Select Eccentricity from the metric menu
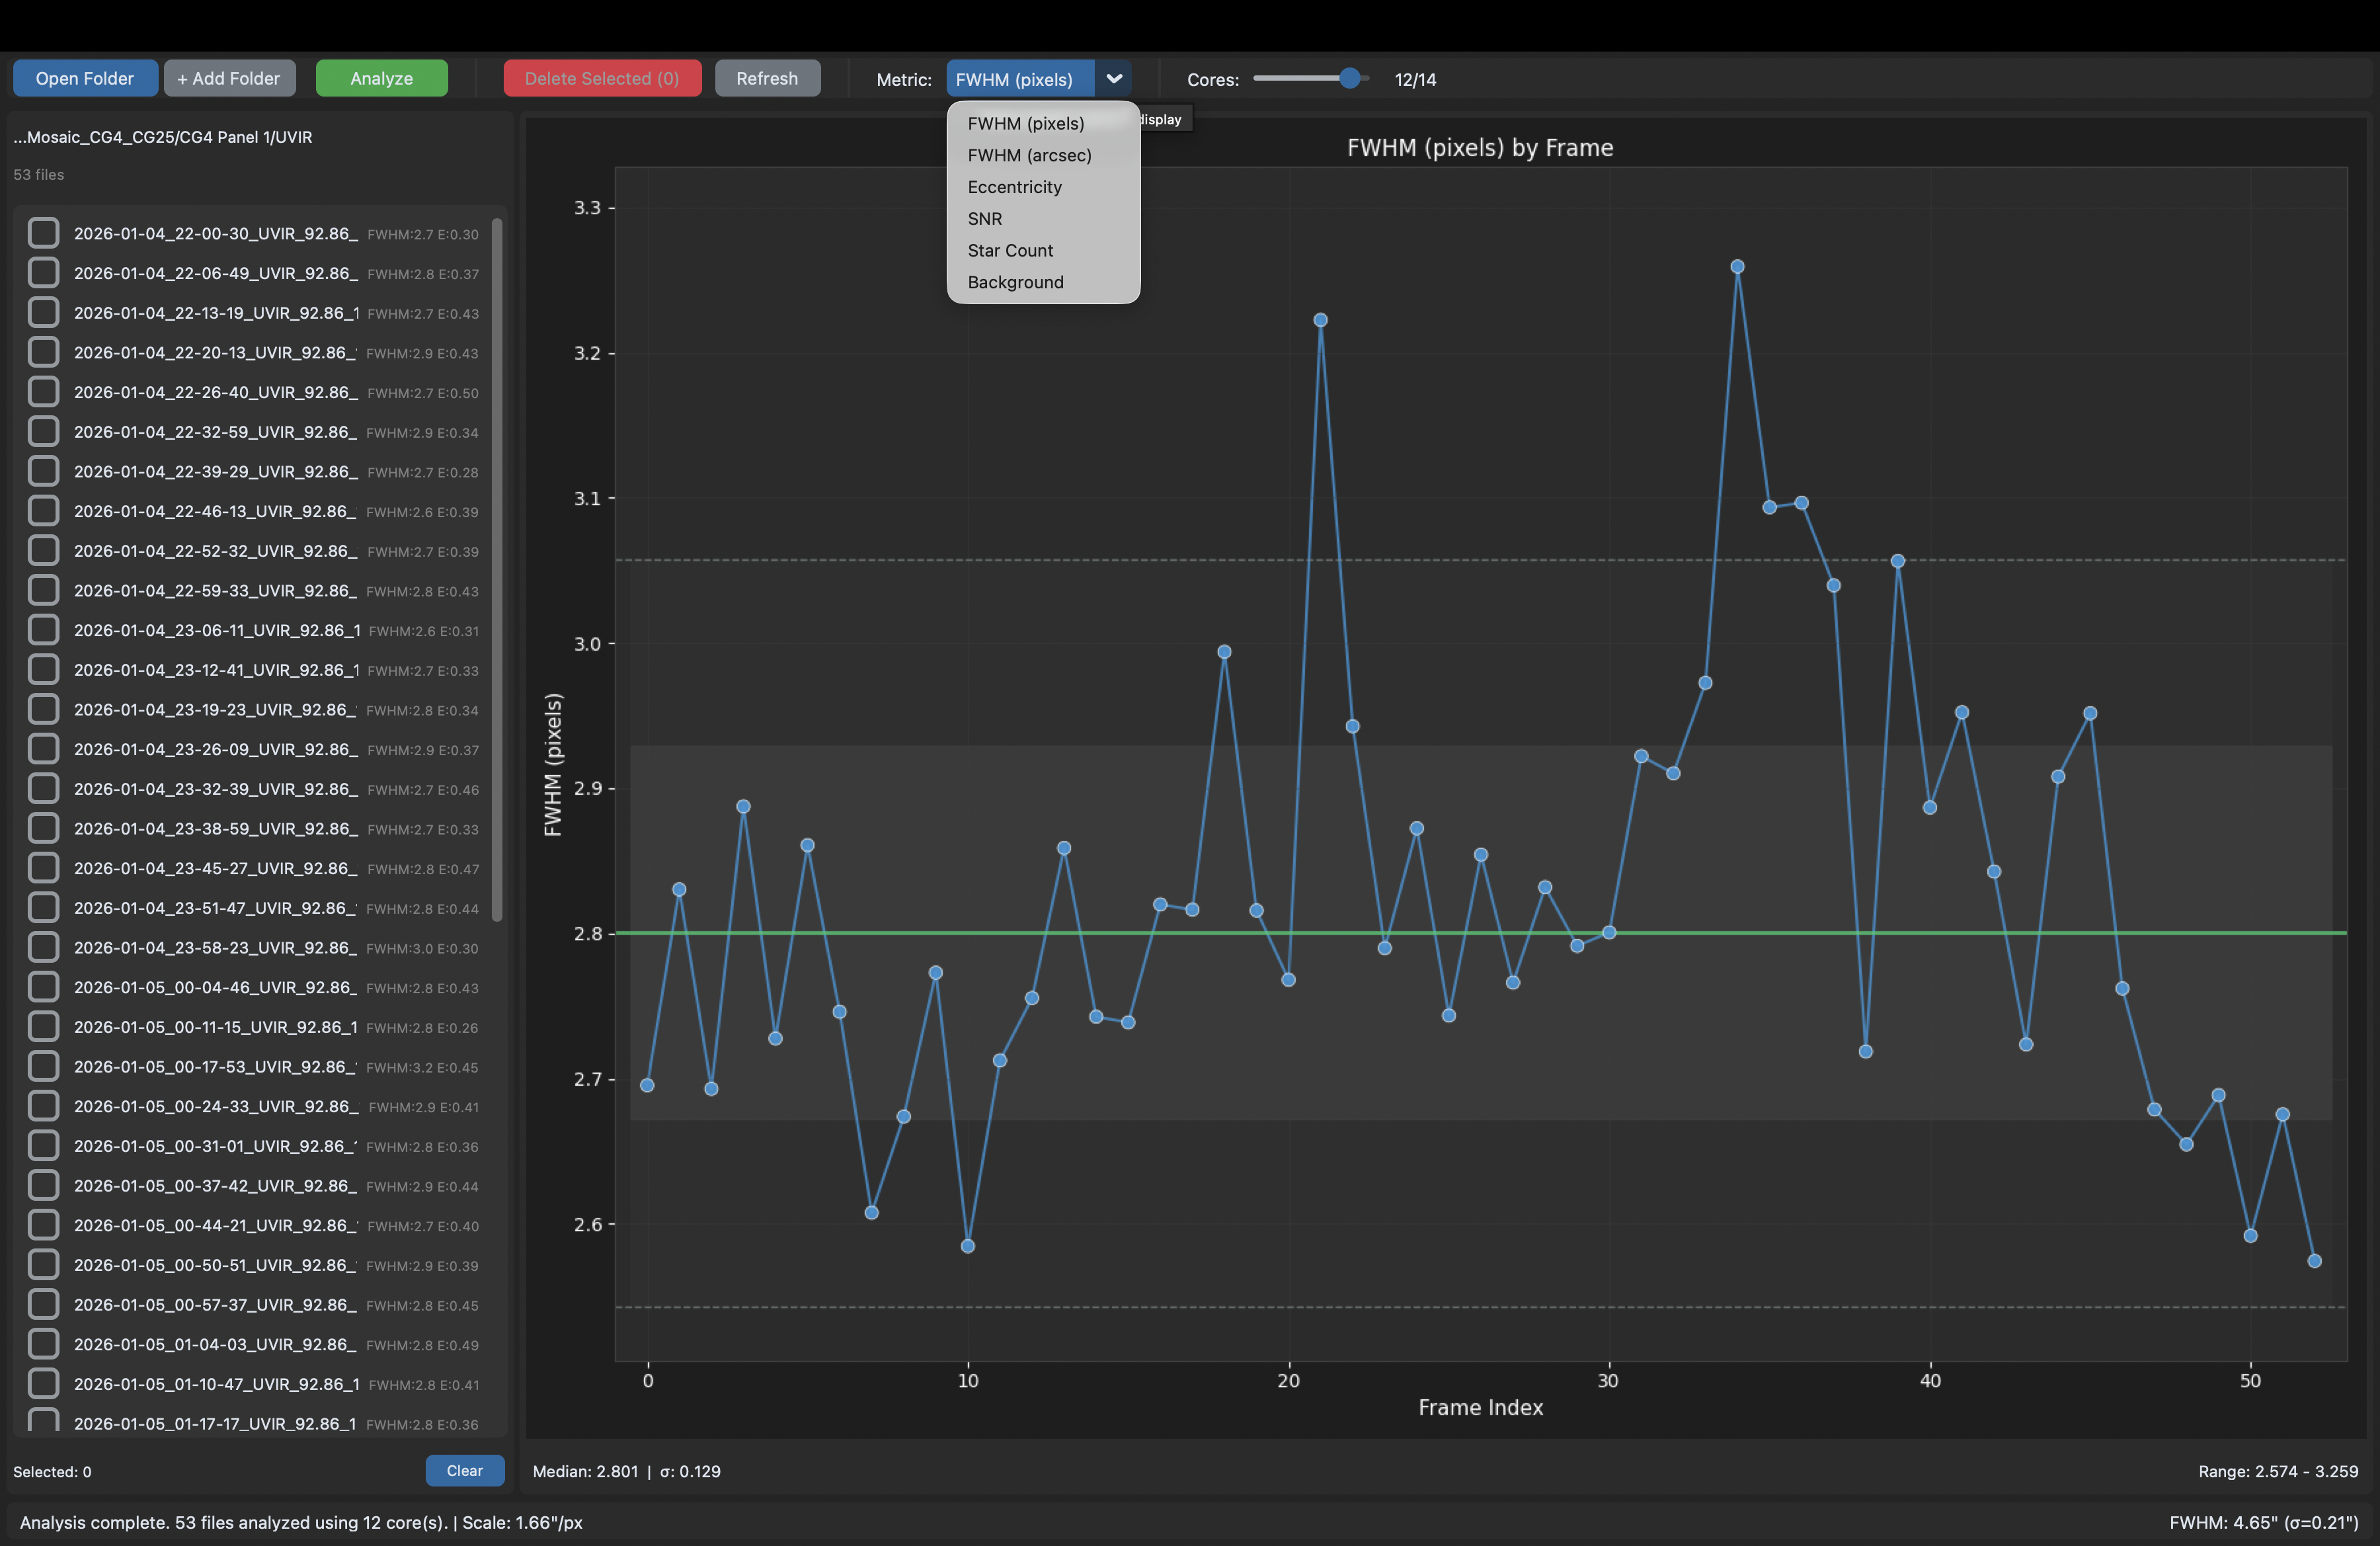The height and width of the screenshot is (1546, 2380). [x=1014, y=187]
